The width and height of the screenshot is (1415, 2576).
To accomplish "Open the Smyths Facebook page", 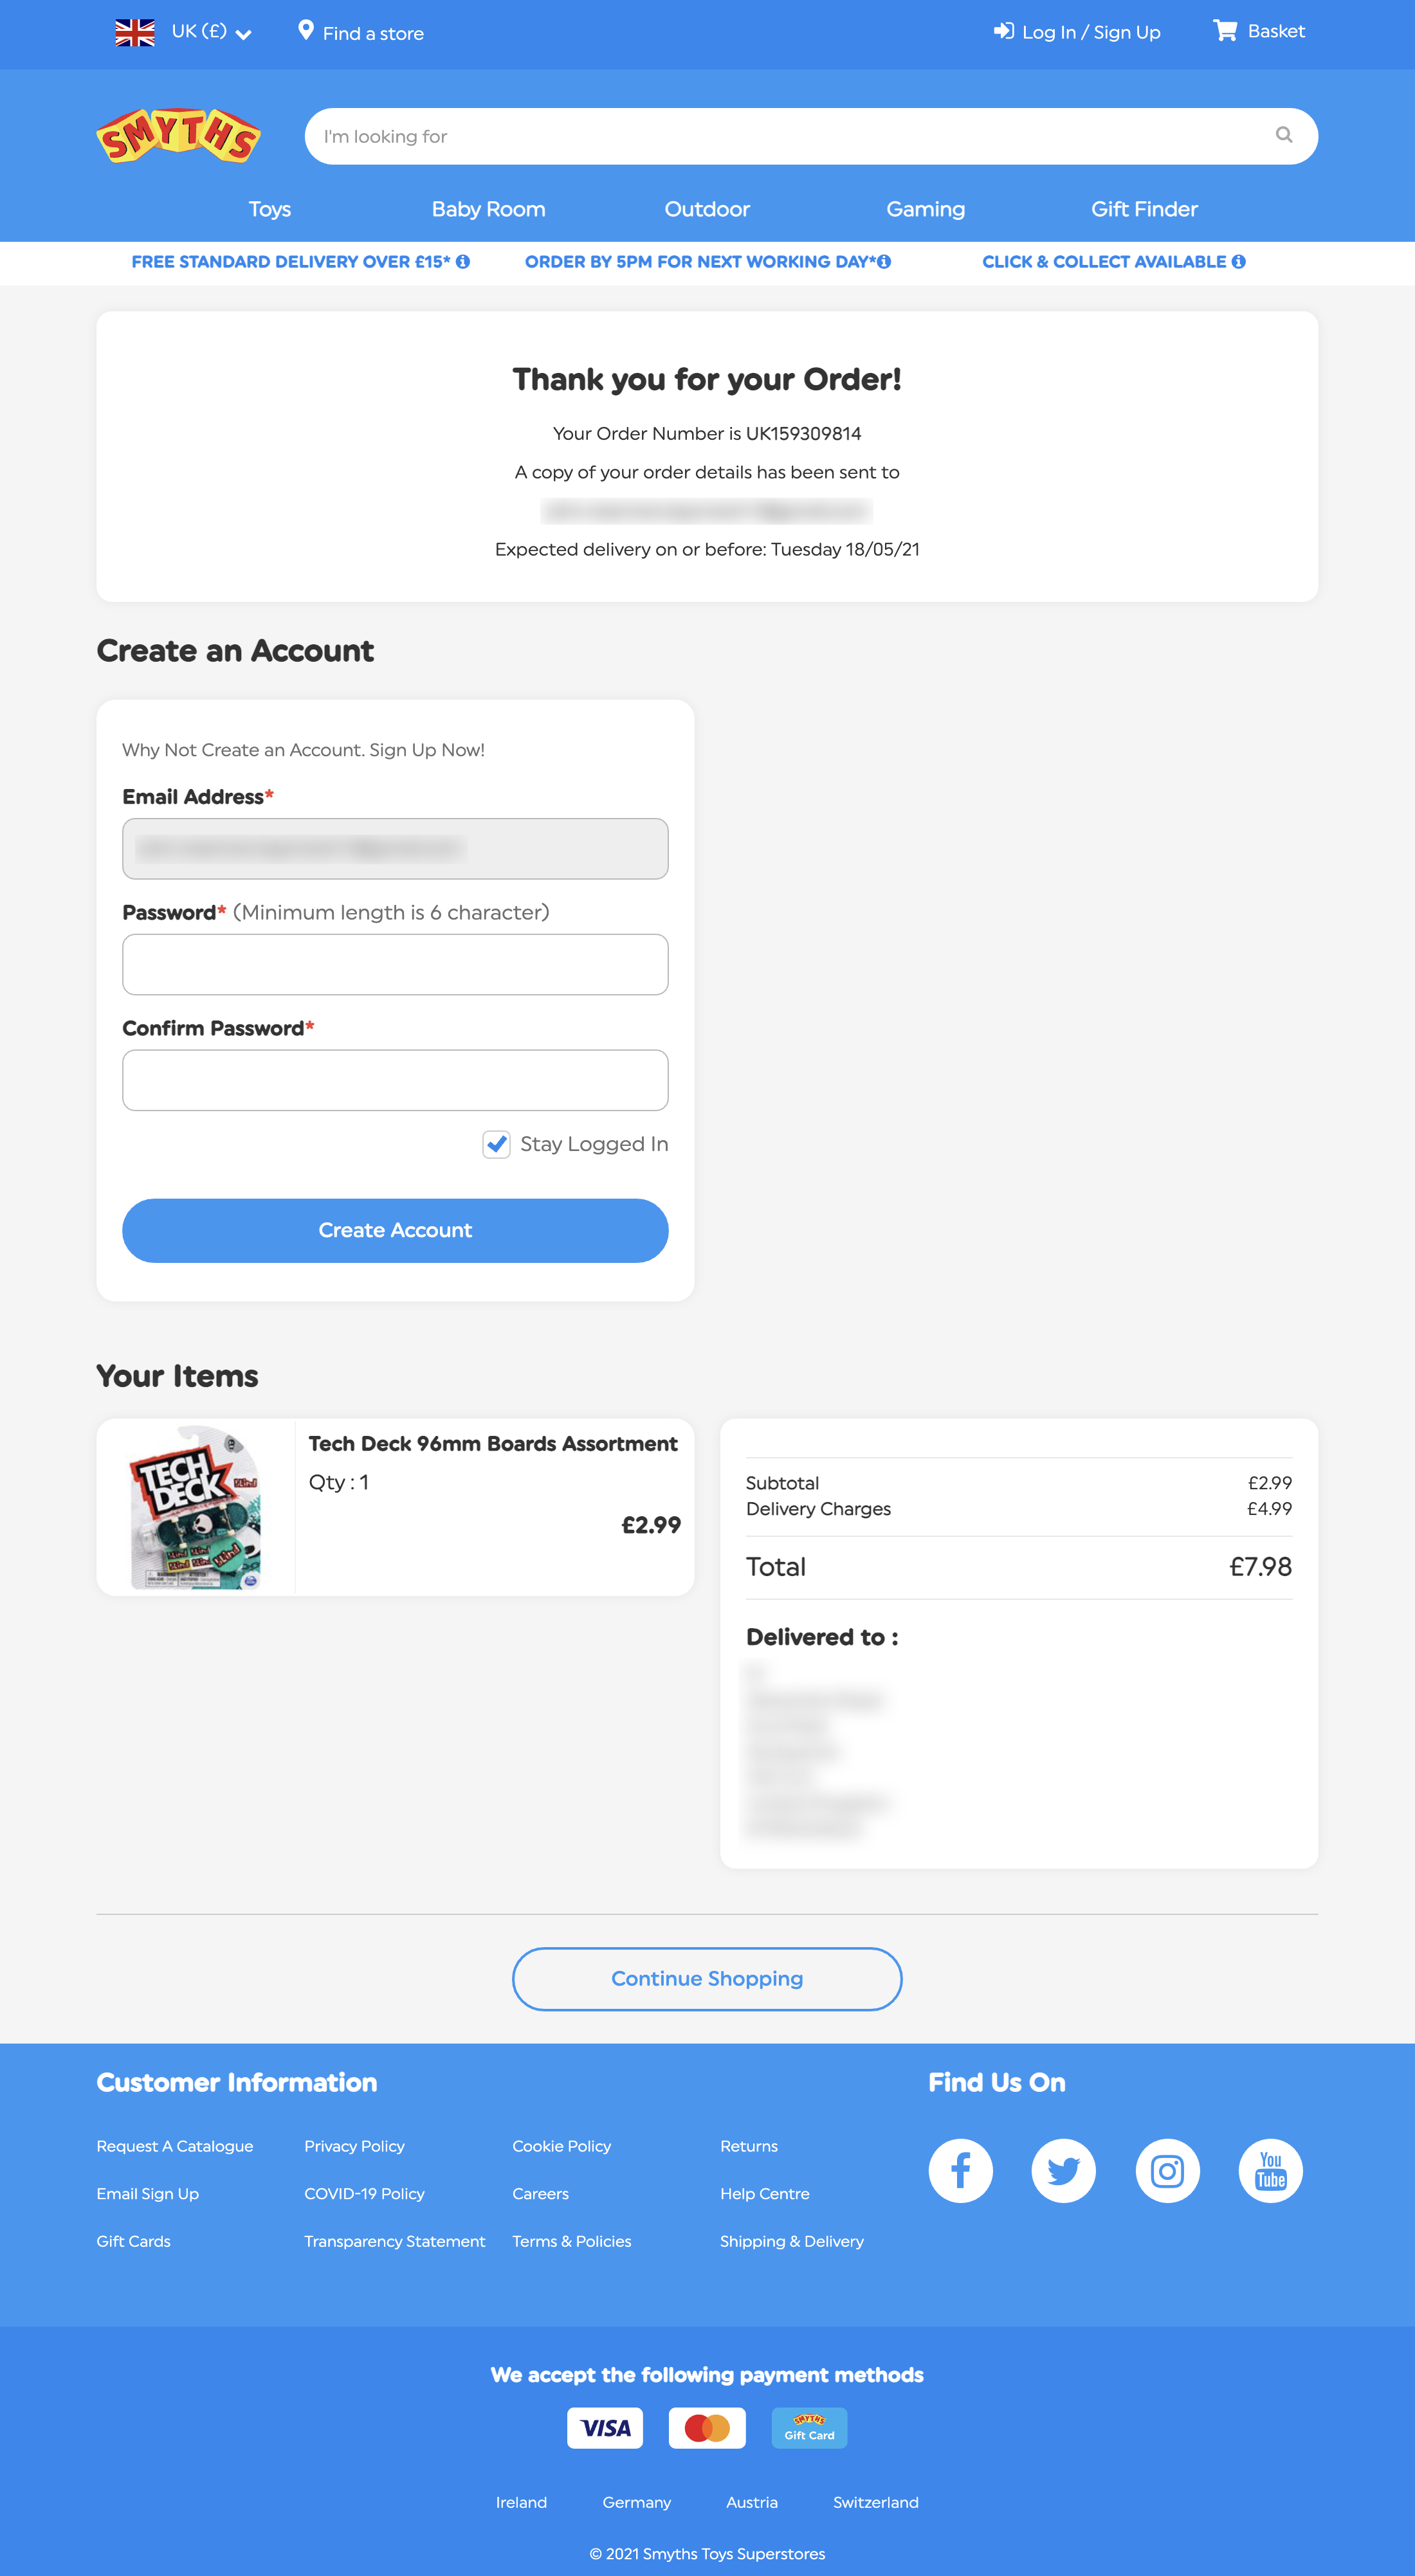I will click(x=960, y=2170).
